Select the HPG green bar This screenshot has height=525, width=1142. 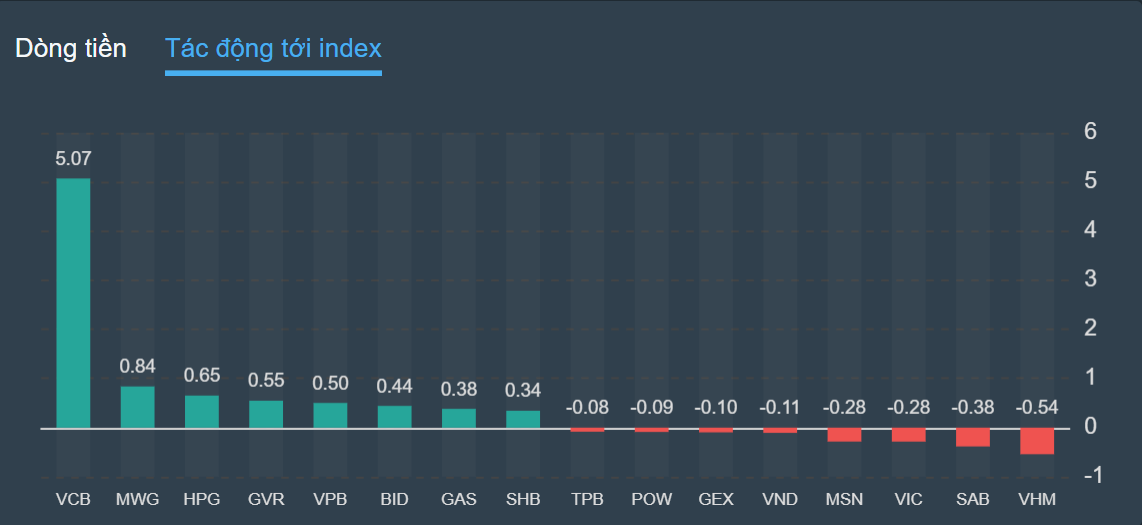tap(201, 412)
